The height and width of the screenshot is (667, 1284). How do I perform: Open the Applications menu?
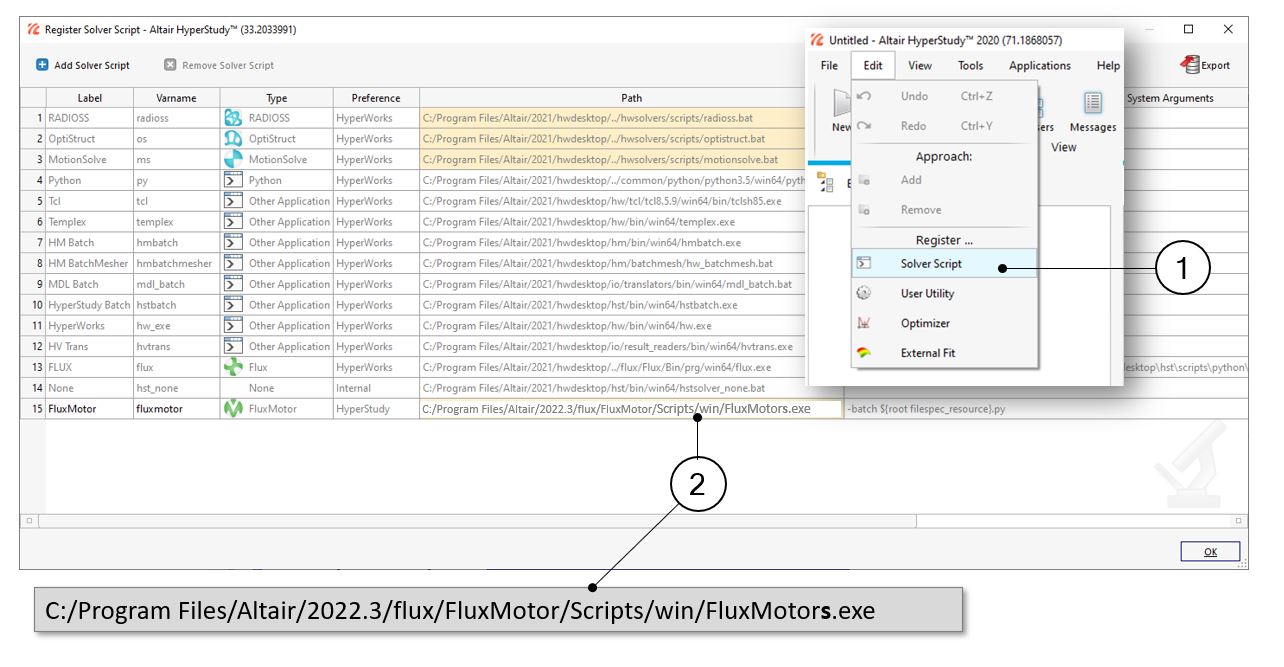click(x=1039, y=66)
